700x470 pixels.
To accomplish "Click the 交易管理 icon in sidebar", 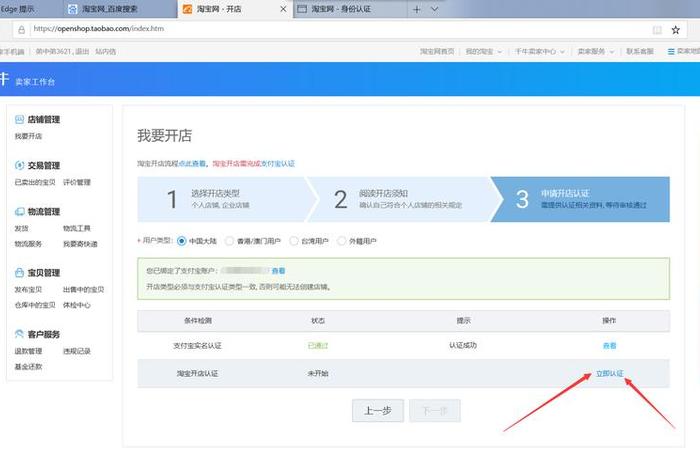I will [19, 165].
